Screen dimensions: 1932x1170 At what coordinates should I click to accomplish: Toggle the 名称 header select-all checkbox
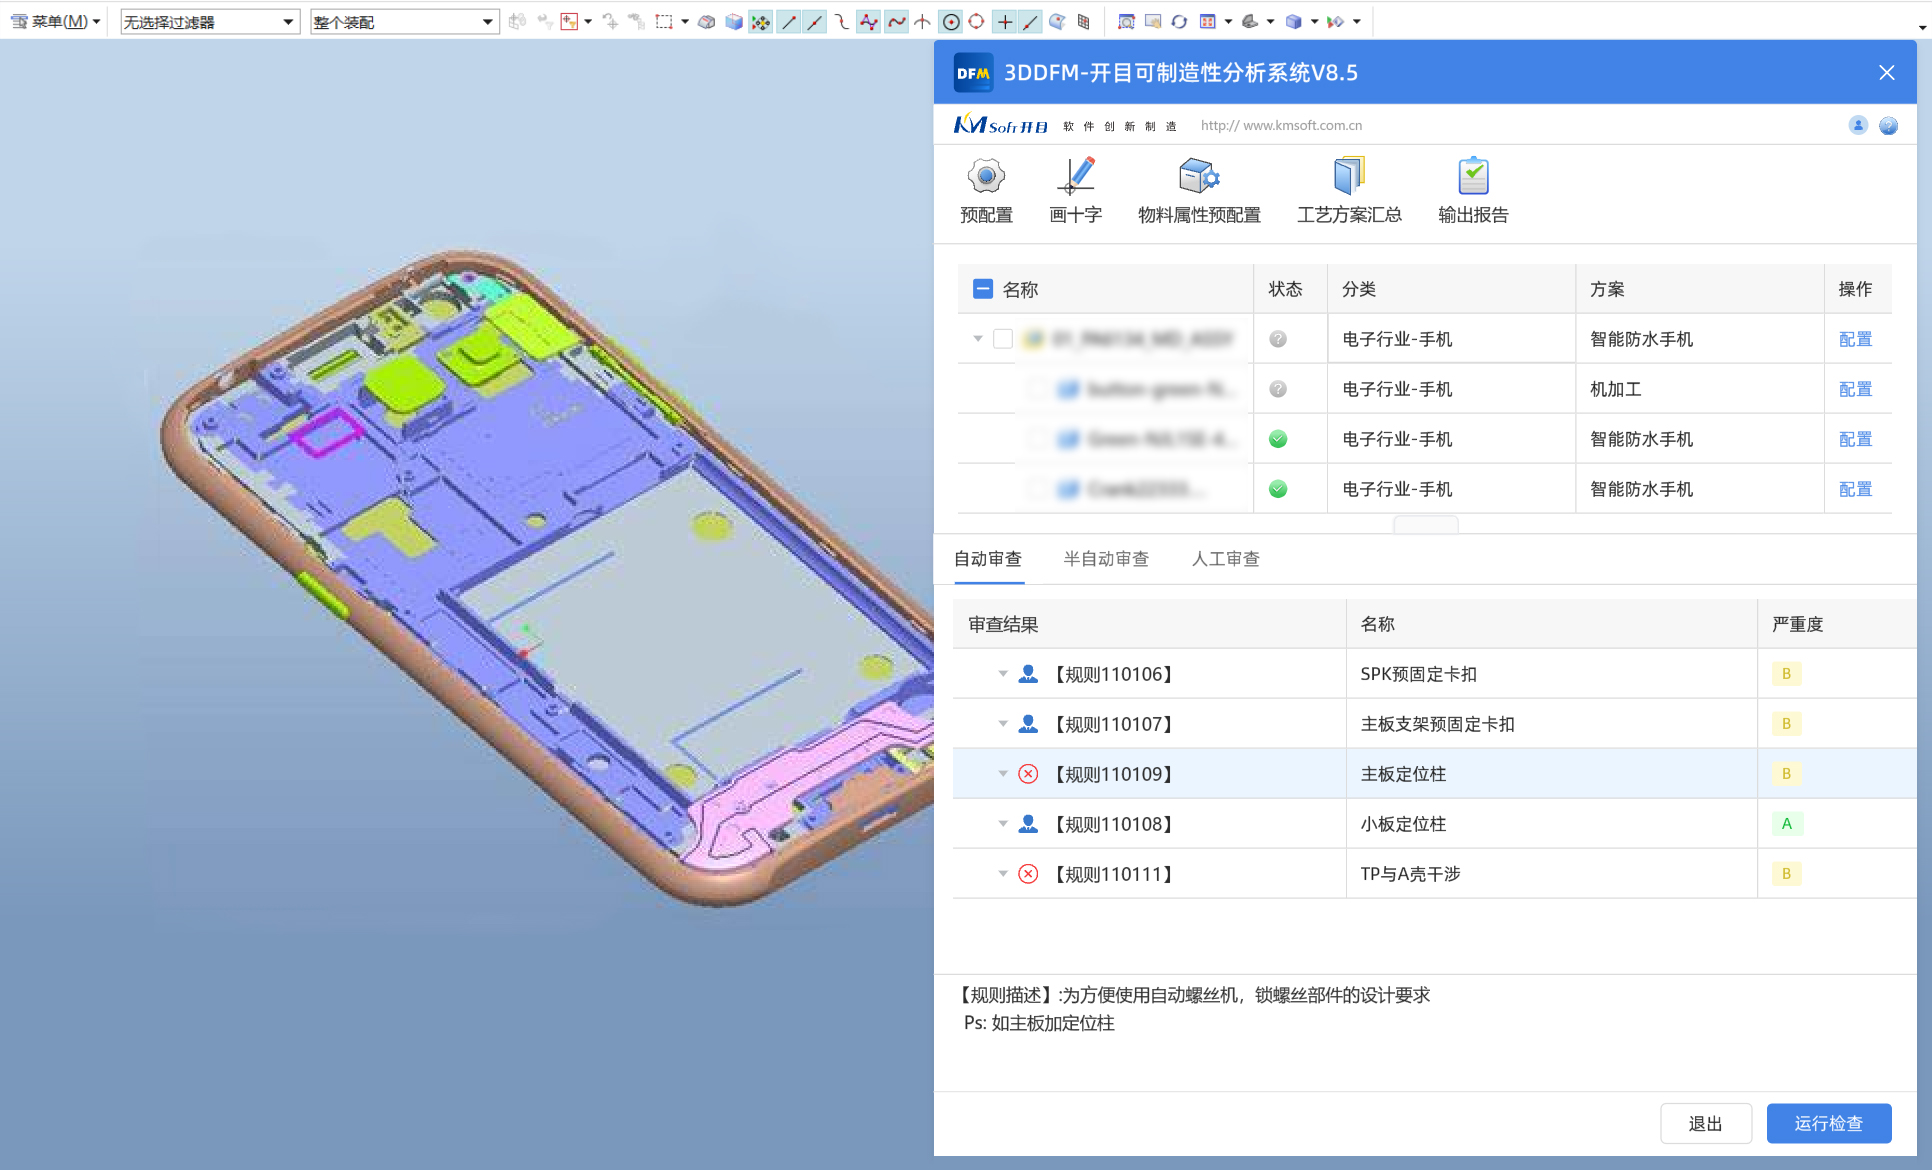982,289
